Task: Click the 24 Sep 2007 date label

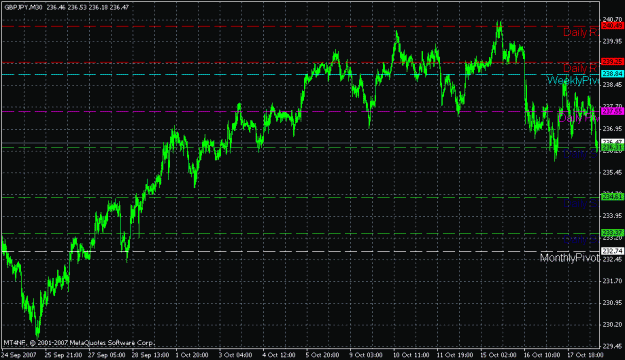Action: (x=19, y=355)
